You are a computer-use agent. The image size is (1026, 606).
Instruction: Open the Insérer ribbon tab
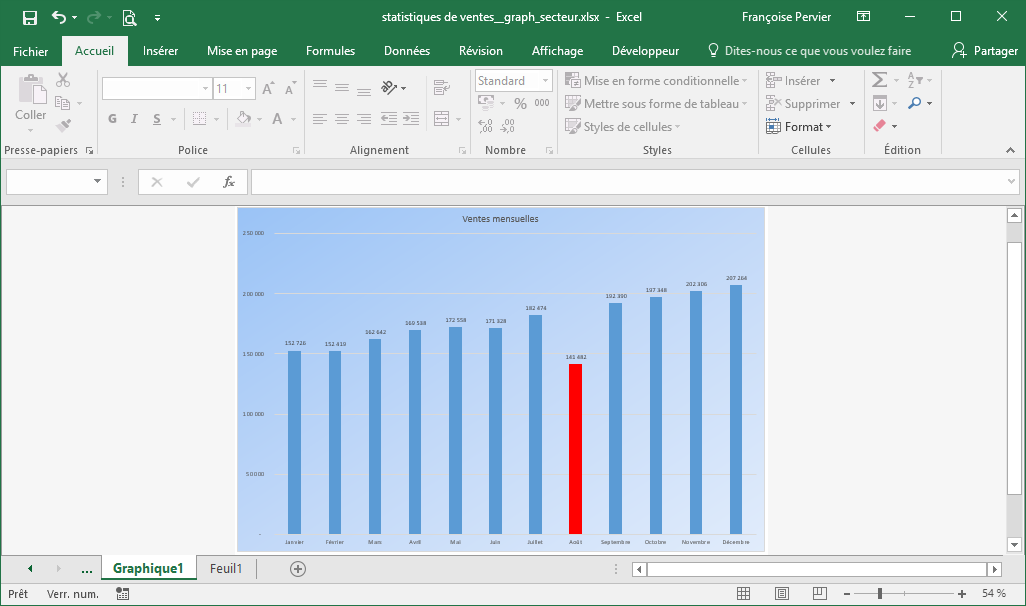click(160, 51)
